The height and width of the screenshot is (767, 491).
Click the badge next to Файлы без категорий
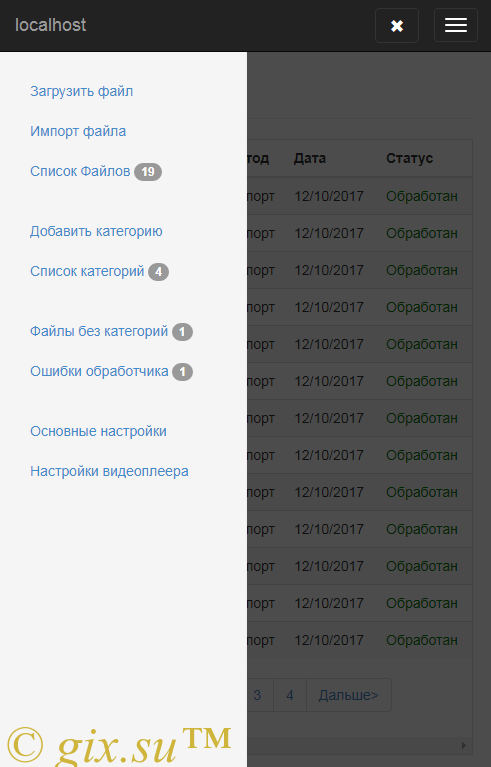click(x=182, y=332)
